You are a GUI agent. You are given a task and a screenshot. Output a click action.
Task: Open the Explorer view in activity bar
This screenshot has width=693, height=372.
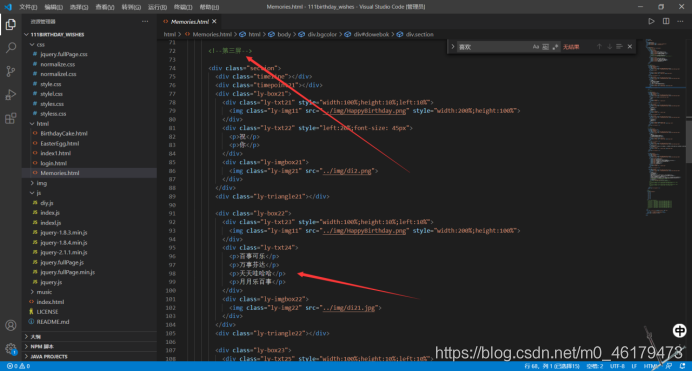point(11,24)
